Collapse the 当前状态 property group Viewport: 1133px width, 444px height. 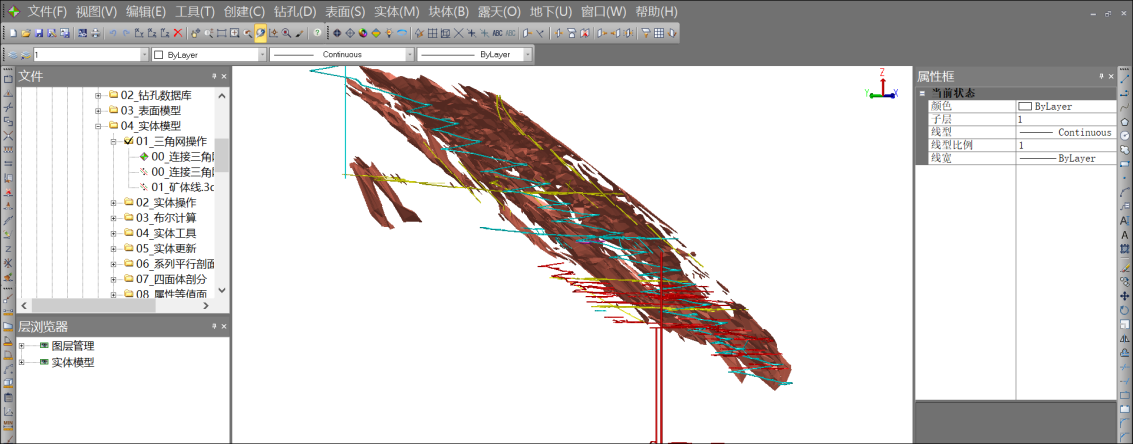(922, 93)
